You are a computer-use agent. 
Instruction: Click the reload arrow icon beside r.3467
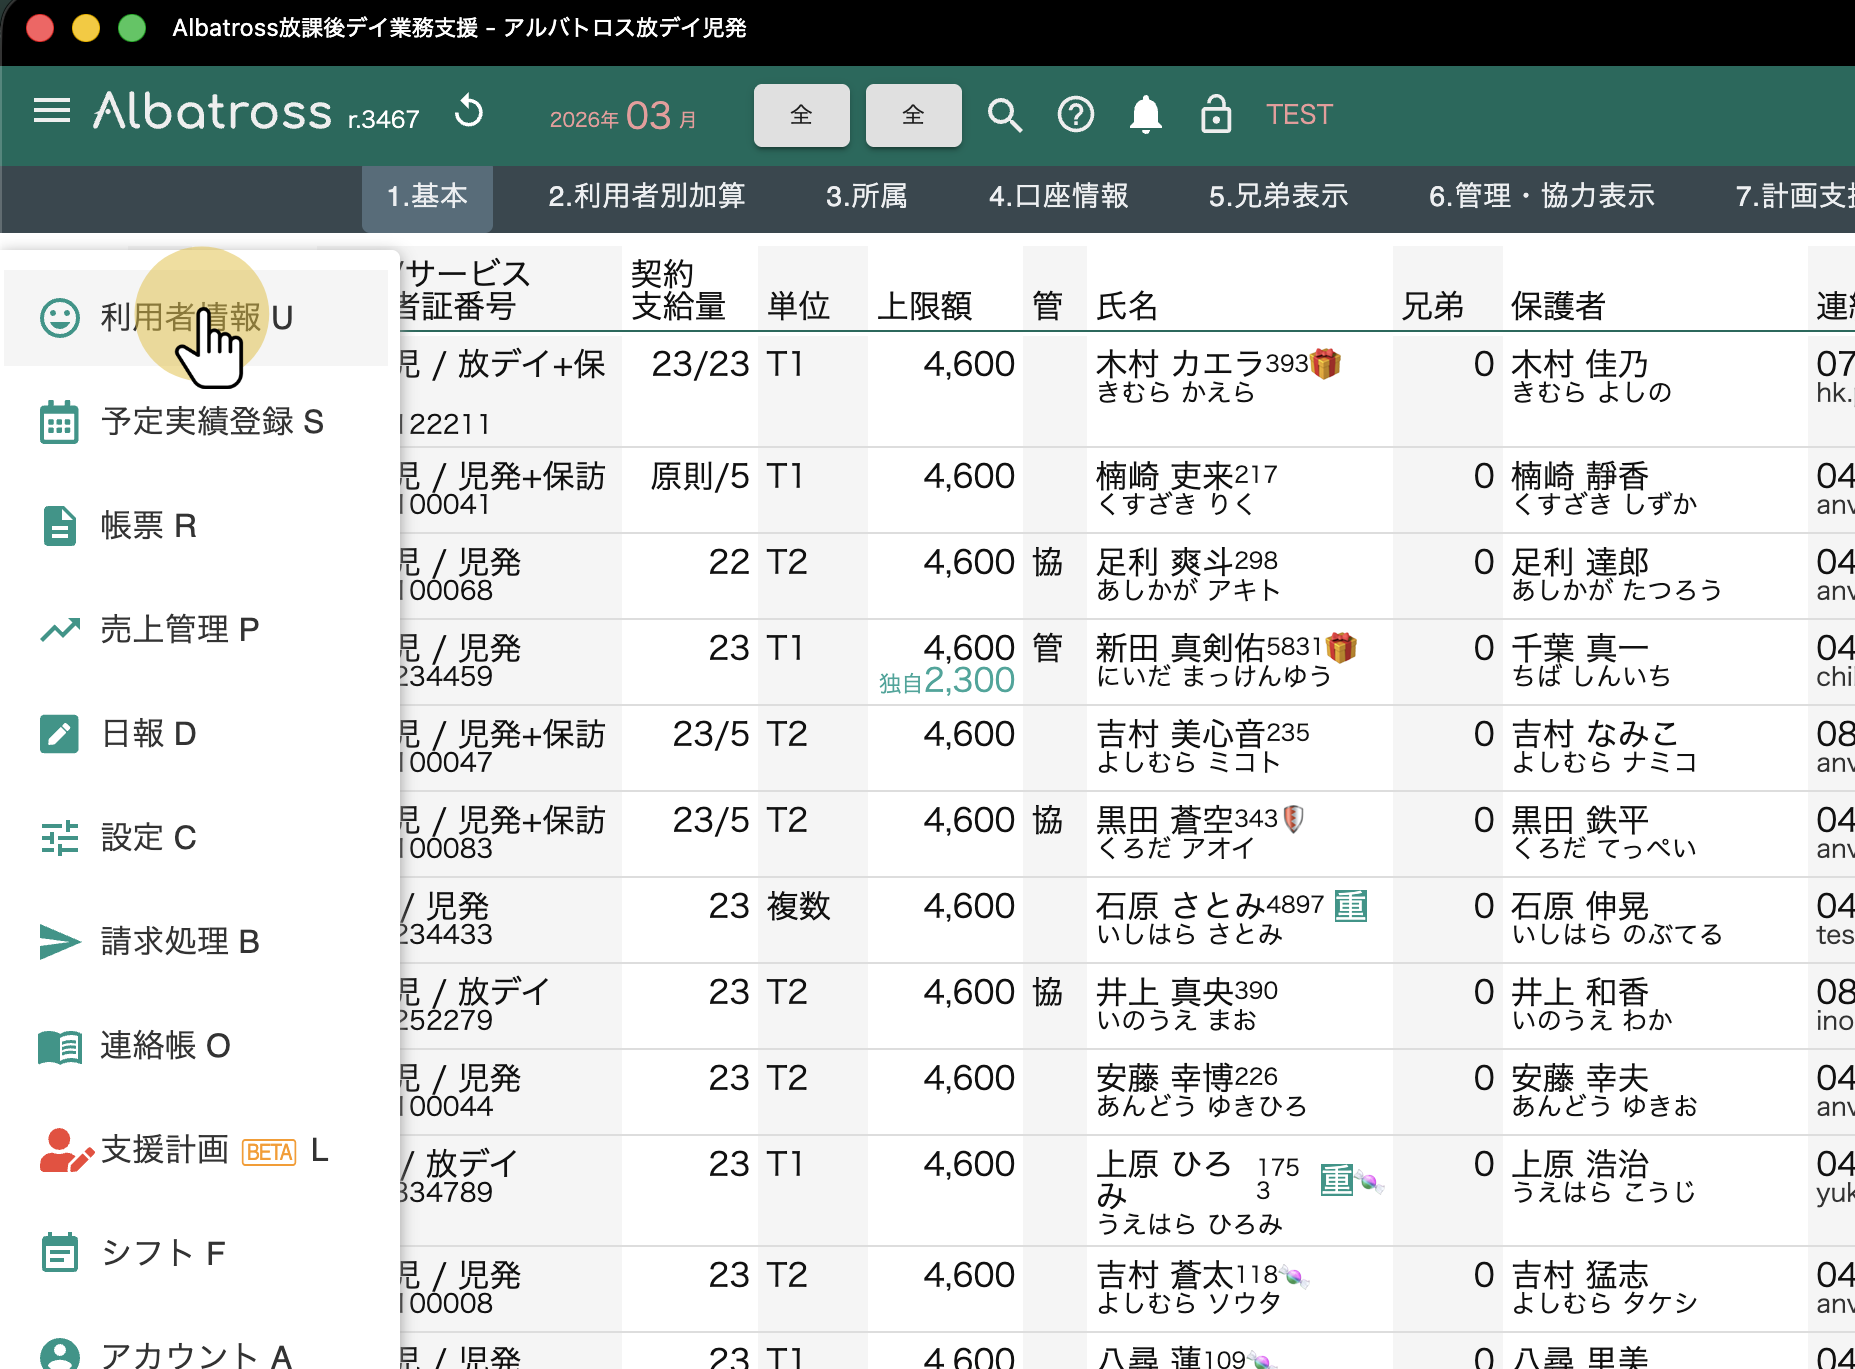469,112
